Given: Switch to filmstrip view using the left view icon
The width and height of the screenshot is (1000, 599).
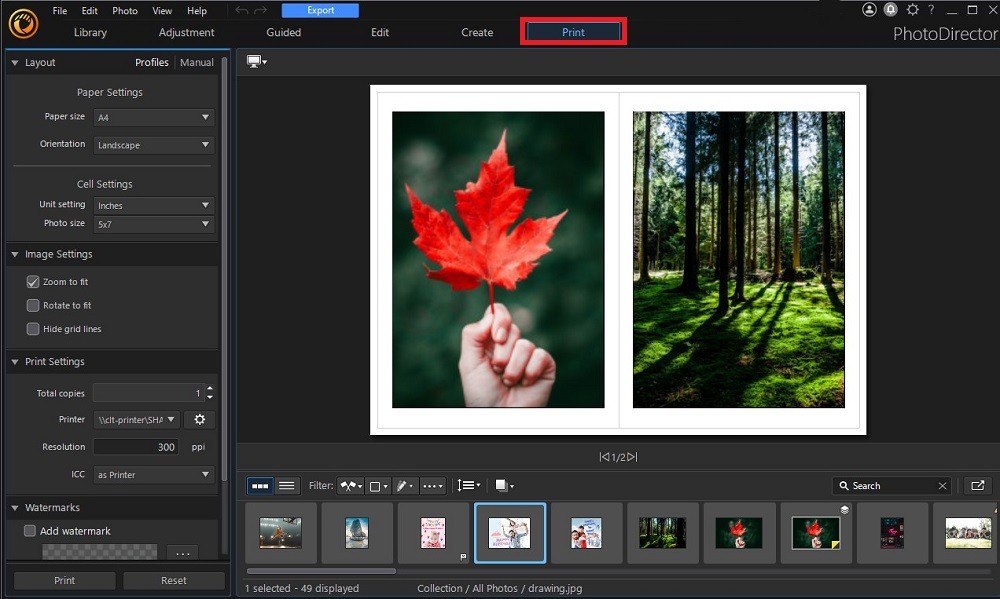Looking at the screenshot, I should coord(260,485).
